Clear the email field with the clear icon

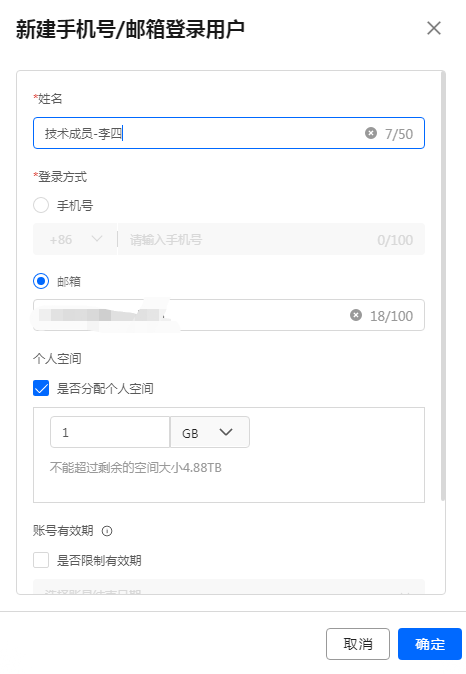pos(356,315)
